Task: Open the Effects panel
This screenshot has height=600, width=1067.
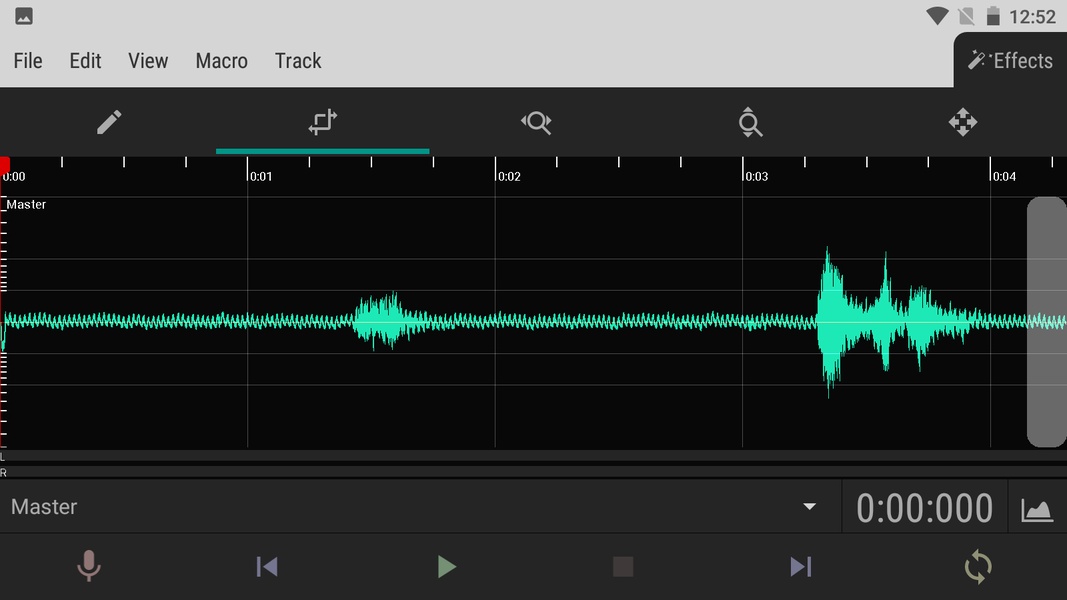Action: [1010, 61]
